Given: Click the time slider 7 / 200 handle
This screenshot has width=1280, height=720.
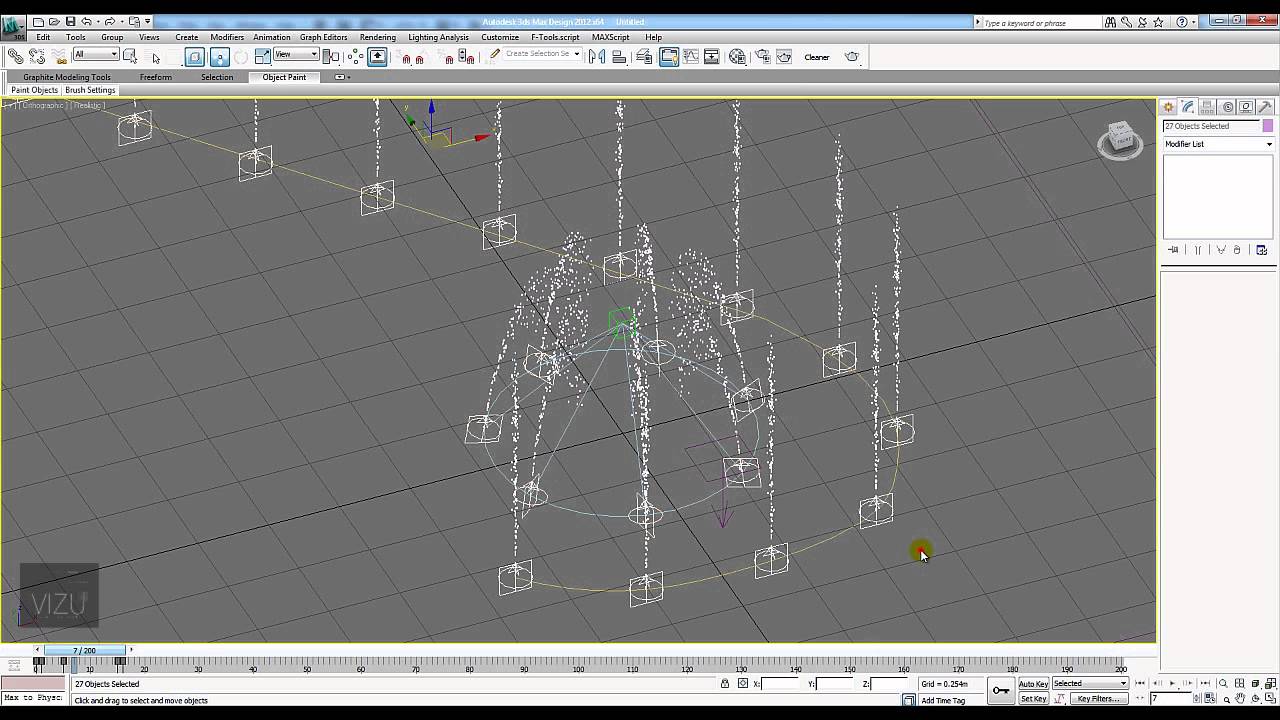Looking at the screenshot, I should (x=84, y=650).
